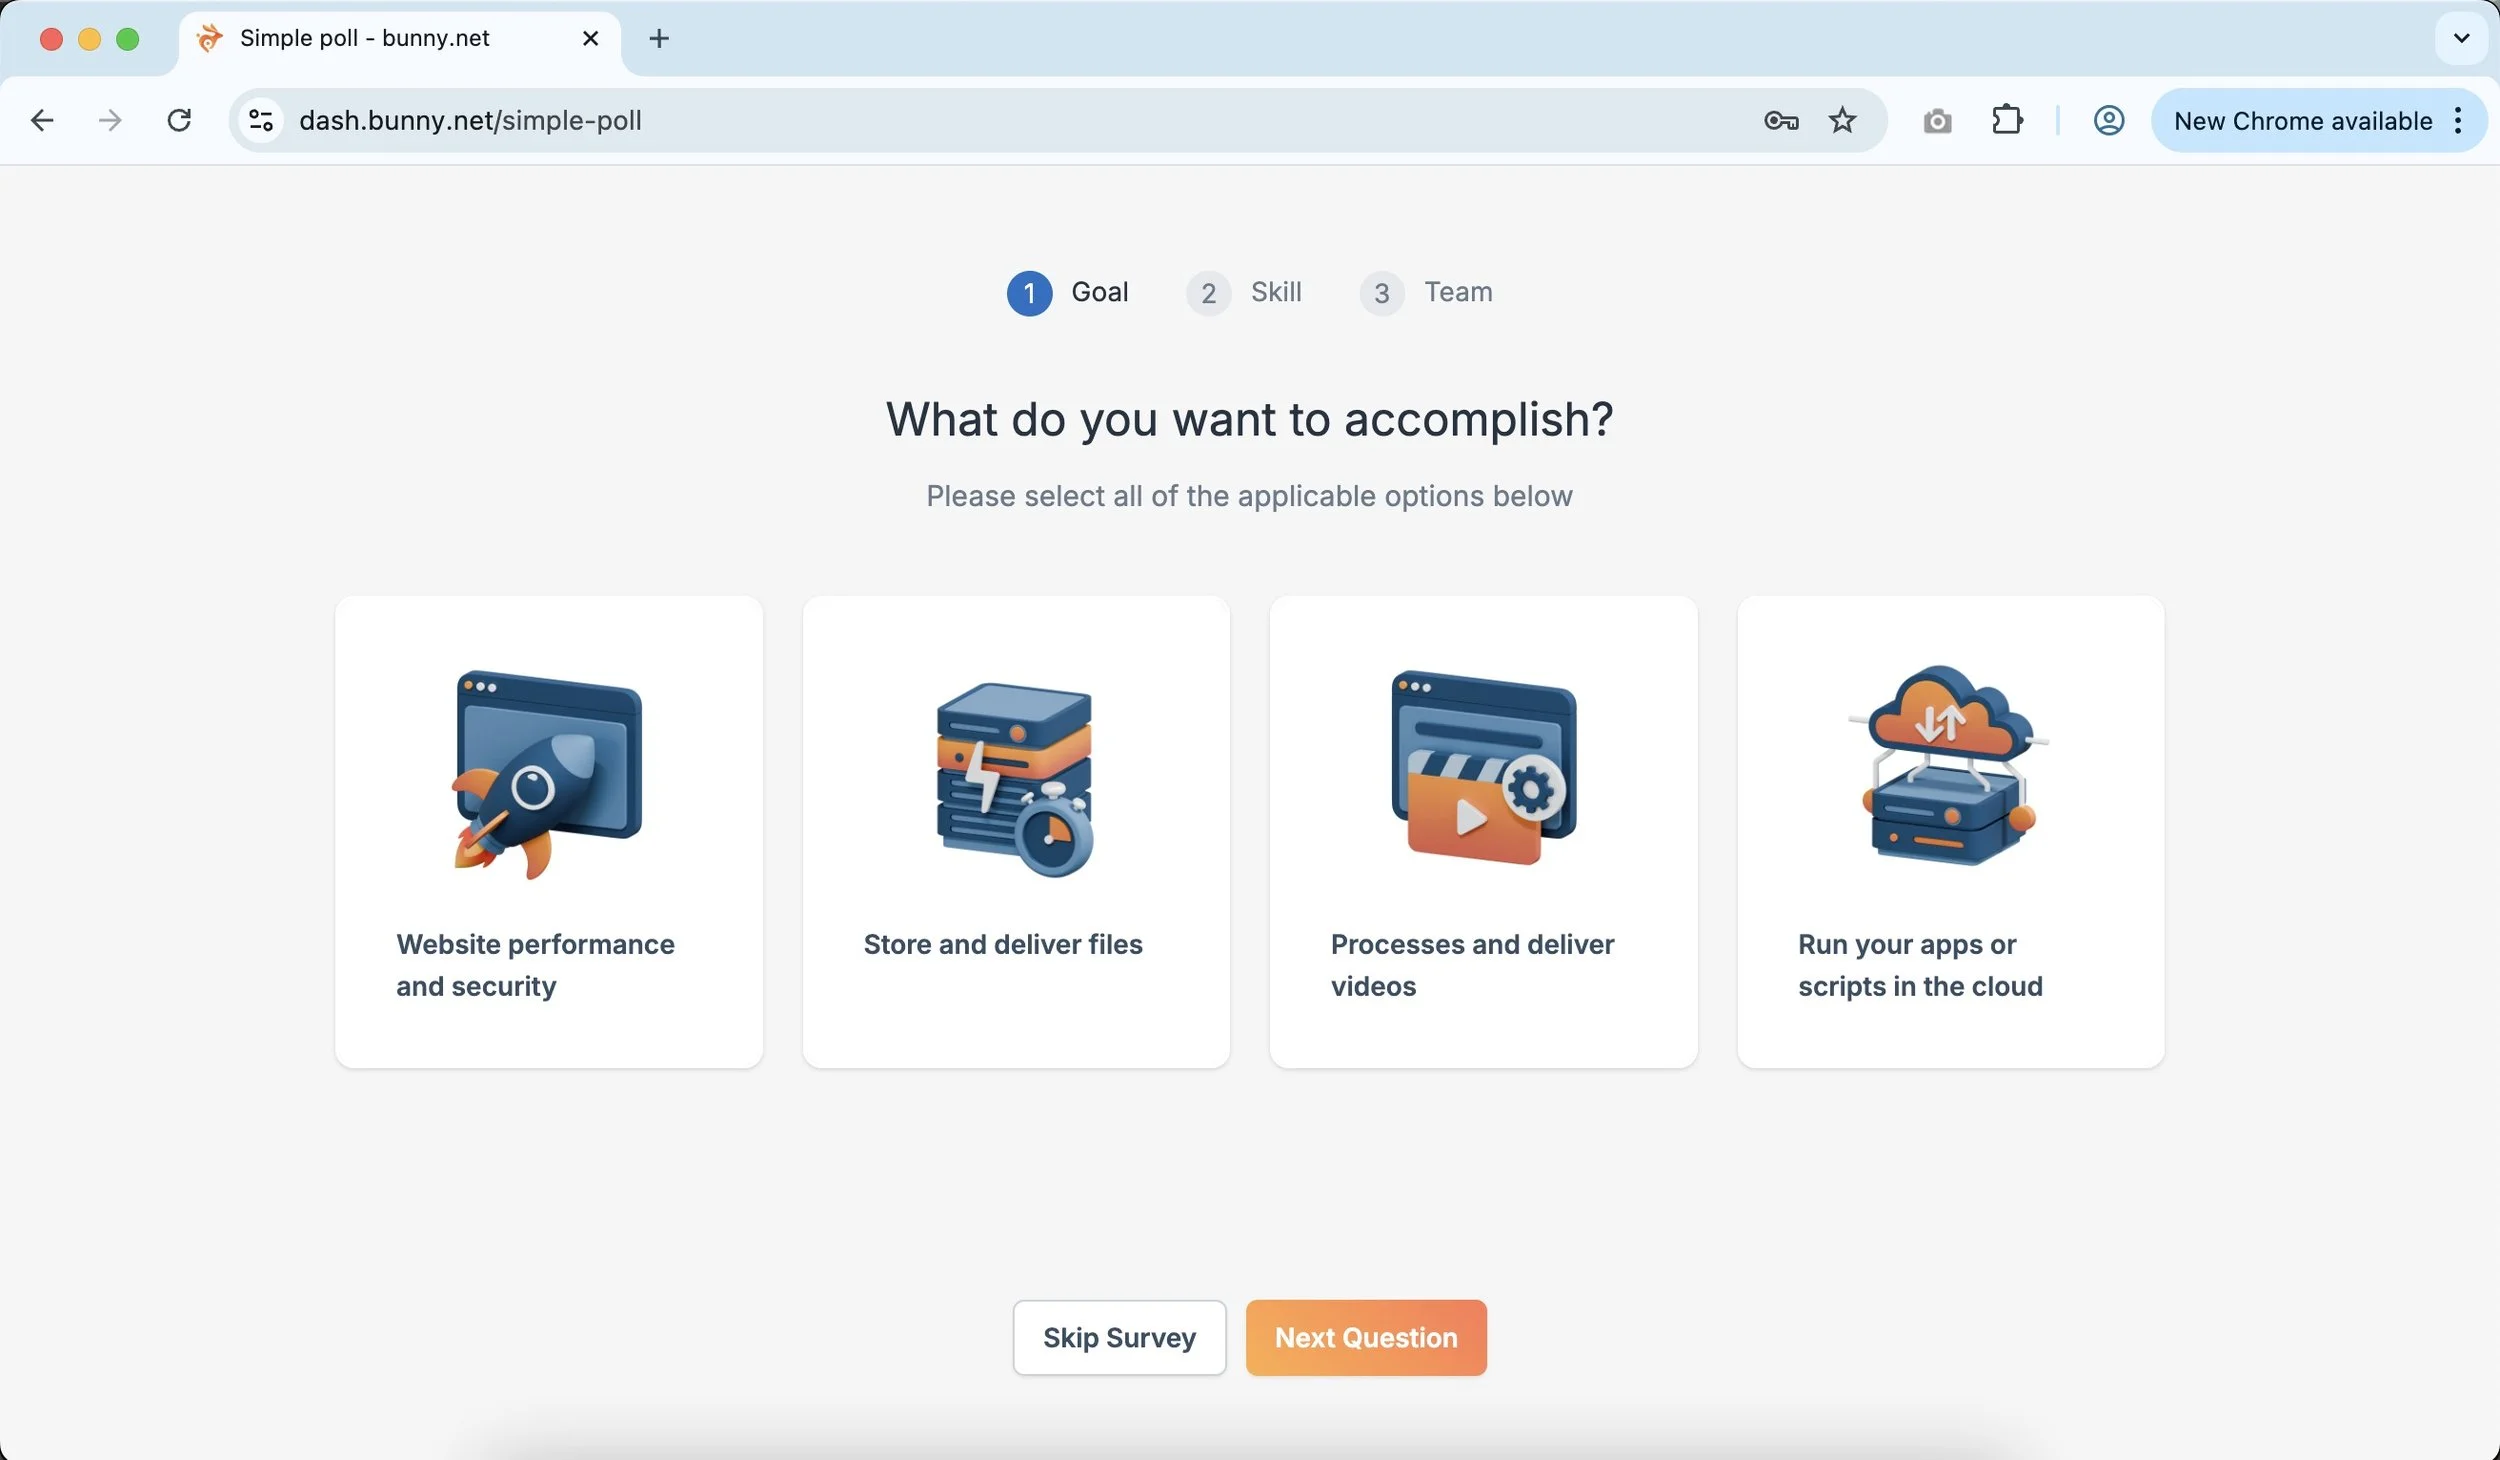Image resolution: width=2500 pixels, height=1460 pixels.
Task: Proceed using the 'Next Question' button
Action: 1365,1337
